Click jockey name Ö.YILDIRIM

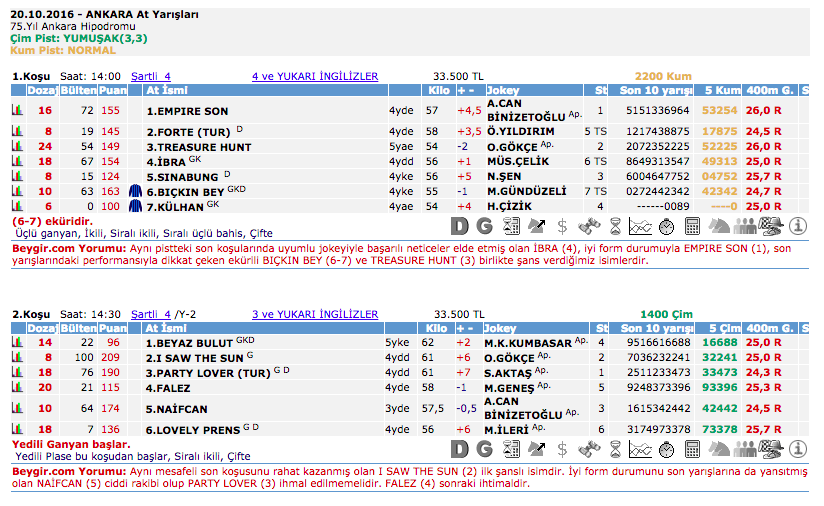520,131
